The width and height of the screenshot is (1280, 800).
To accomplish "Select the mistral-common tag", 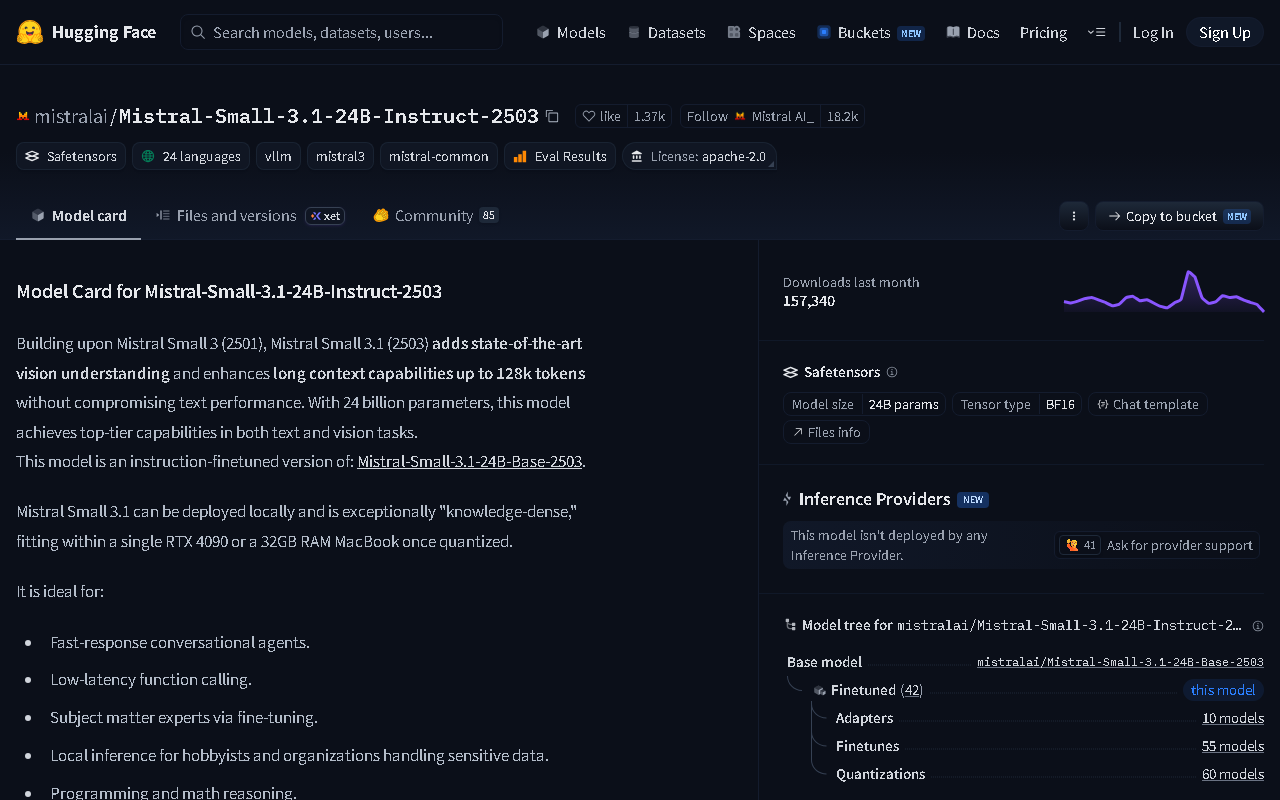I will pyautogui.click(x=438, y=156).
